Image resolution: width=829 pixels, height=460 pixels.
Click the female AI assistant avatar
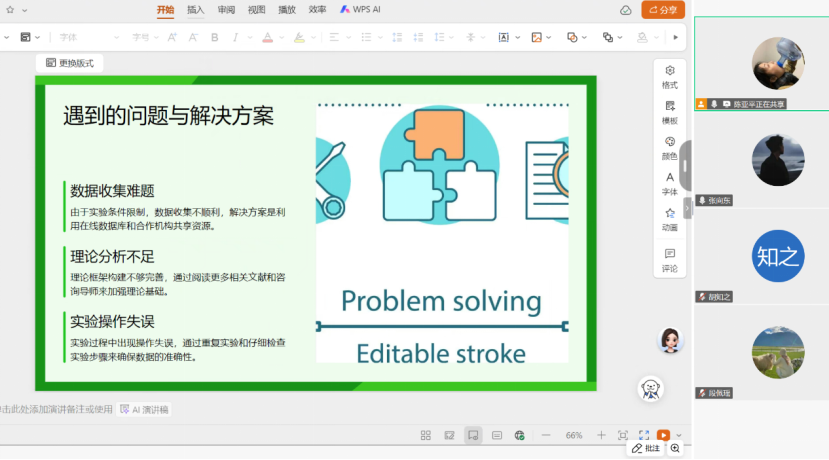pos(670,340)
